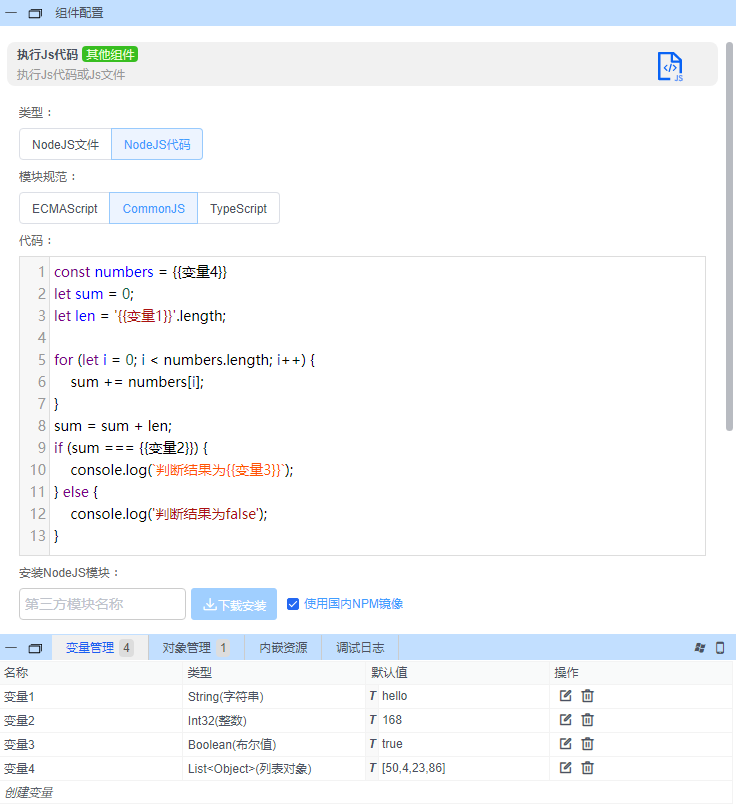Switch to the 对象管理 tab
Screen dimensions: 736x807
point(195,648)
